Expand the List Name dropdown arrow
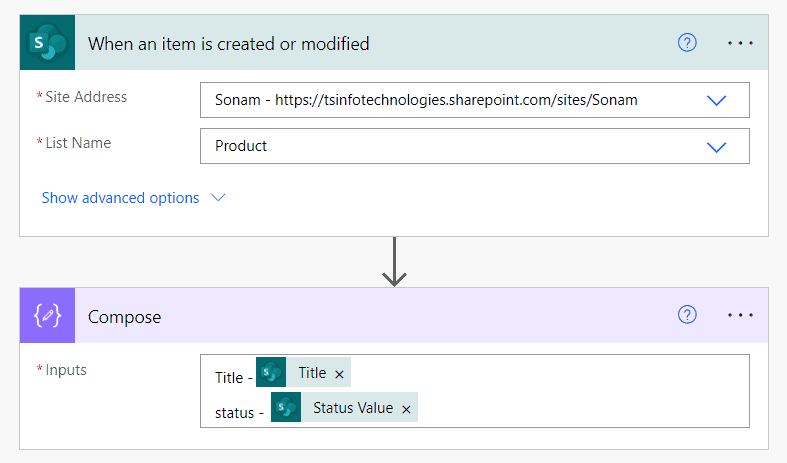The image size is (787, 463). point(717,146)
